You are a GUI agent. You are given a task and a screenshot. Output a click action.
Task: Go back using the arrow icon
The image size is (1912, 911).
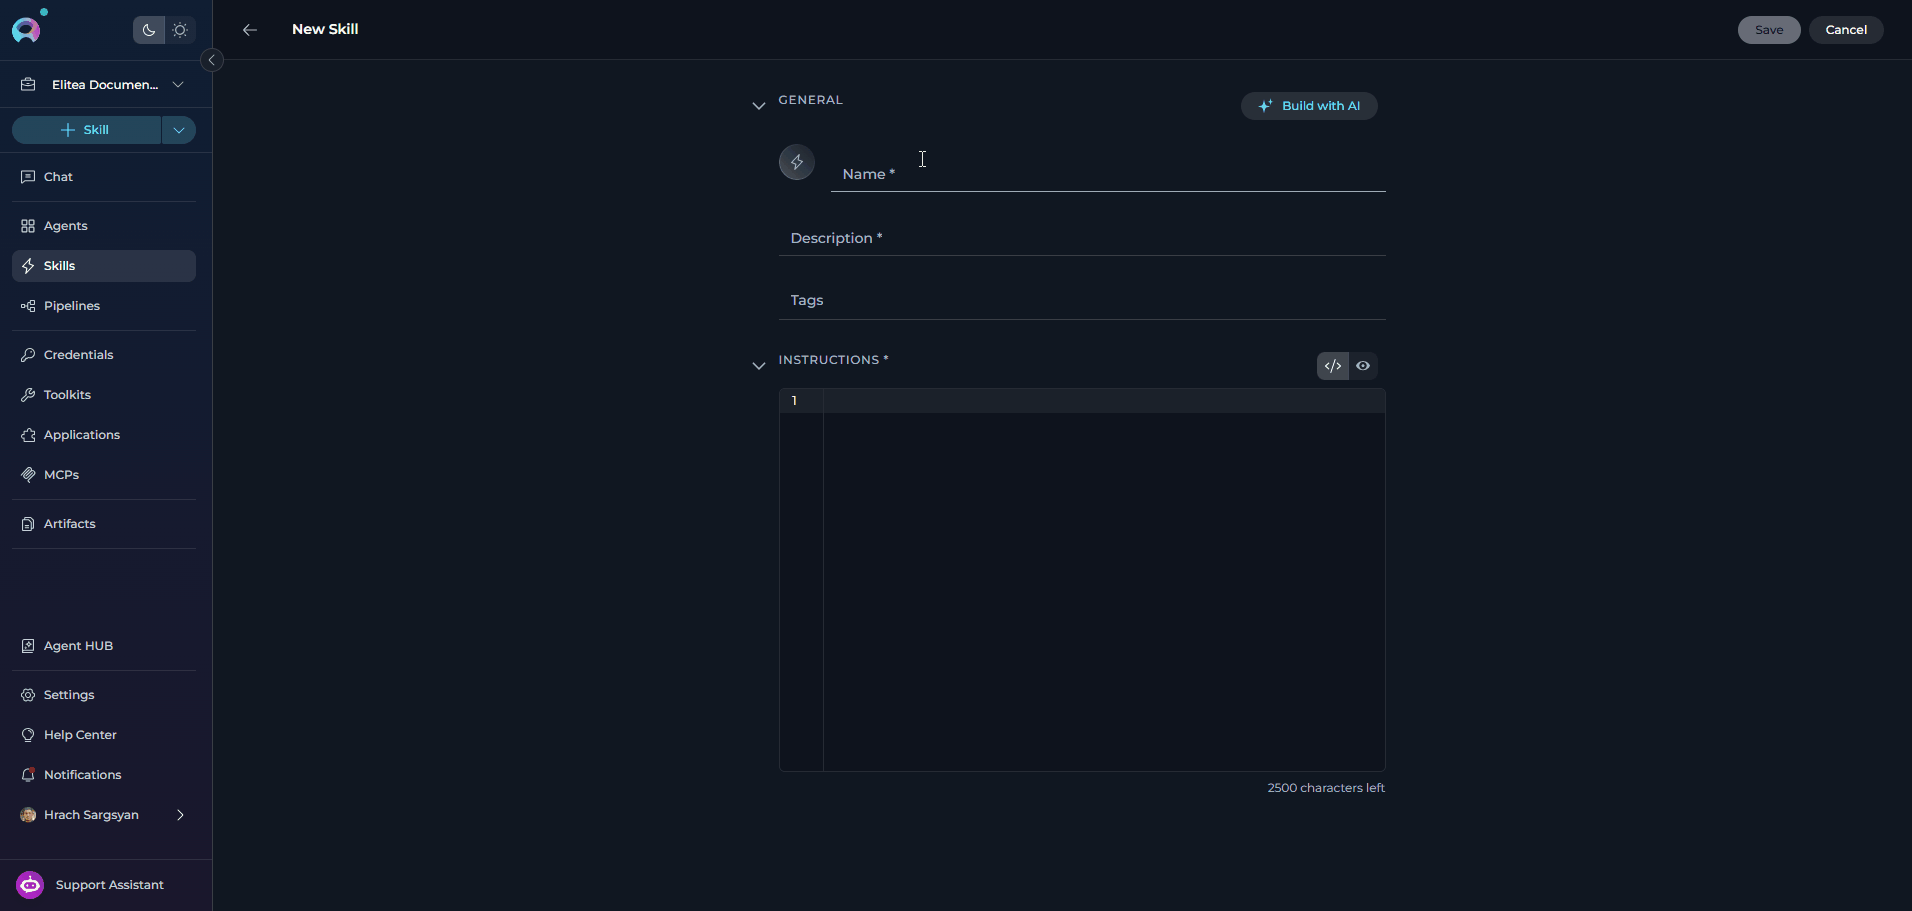tap(250, 30)
